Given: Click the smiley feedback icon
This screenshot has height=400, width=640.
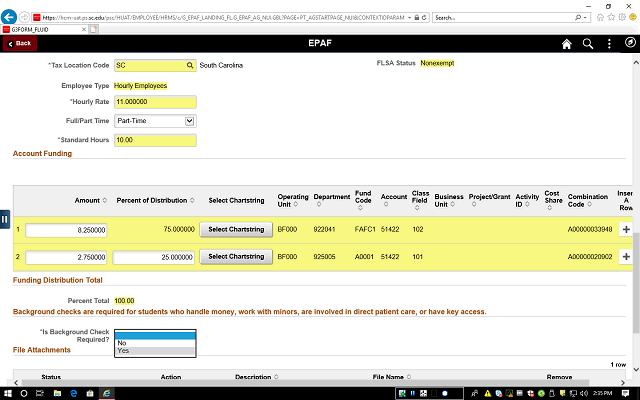Looking at the screenshot, I should [633, 17].
